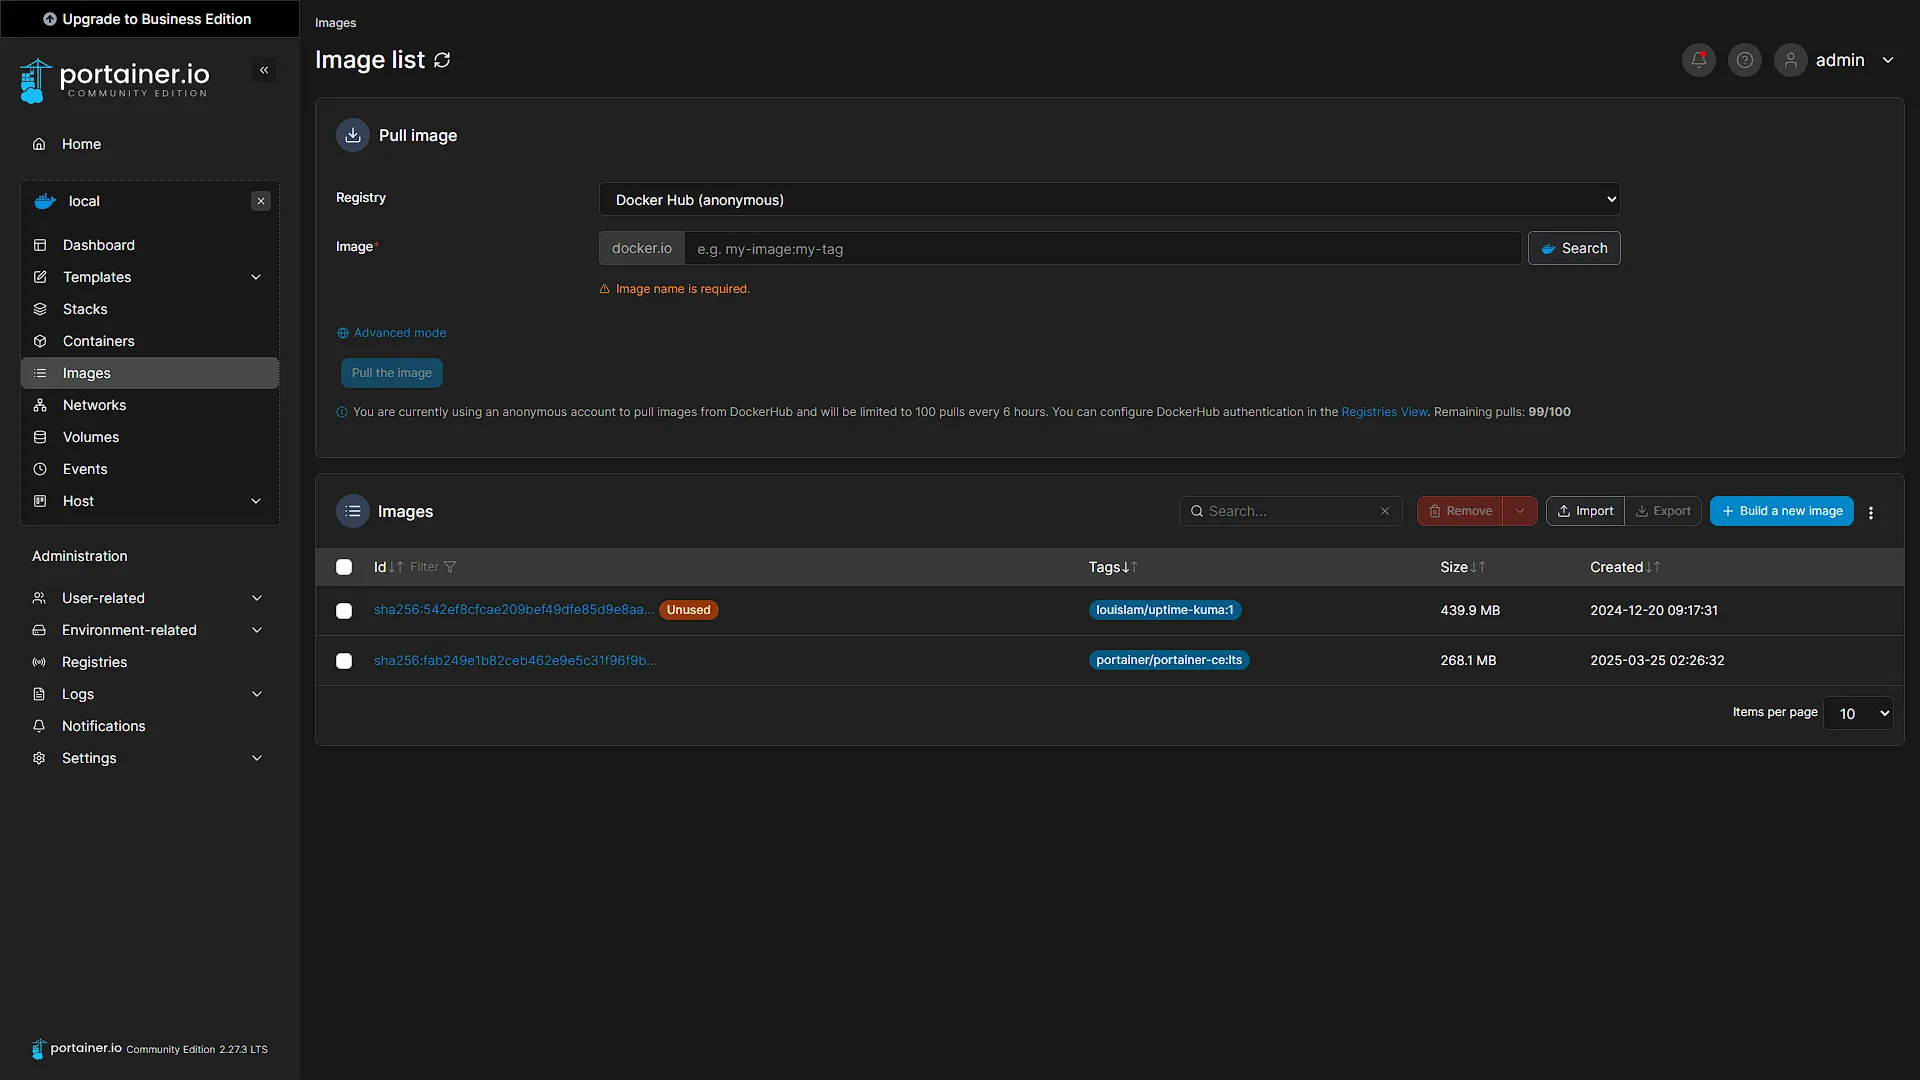Navigate to Networks in sidebar
The image size is (1920, 1080).
pos(150,405)
